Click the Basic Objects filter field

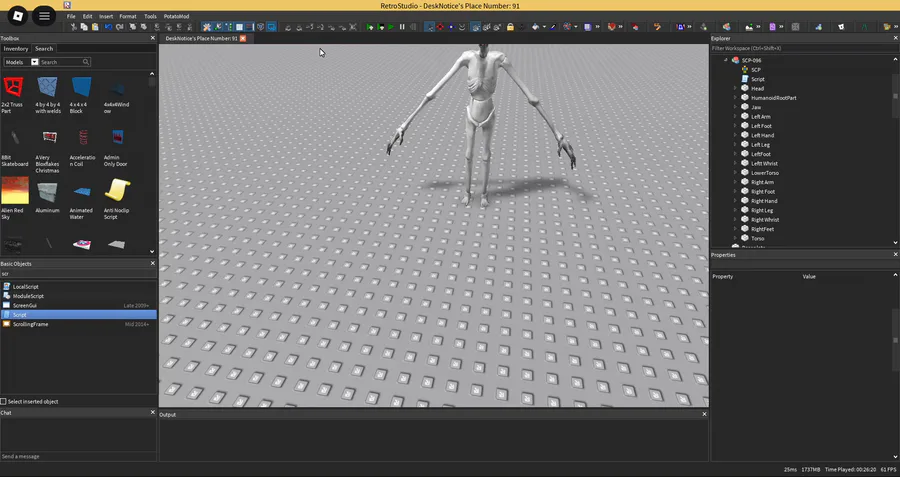point(78,274)
